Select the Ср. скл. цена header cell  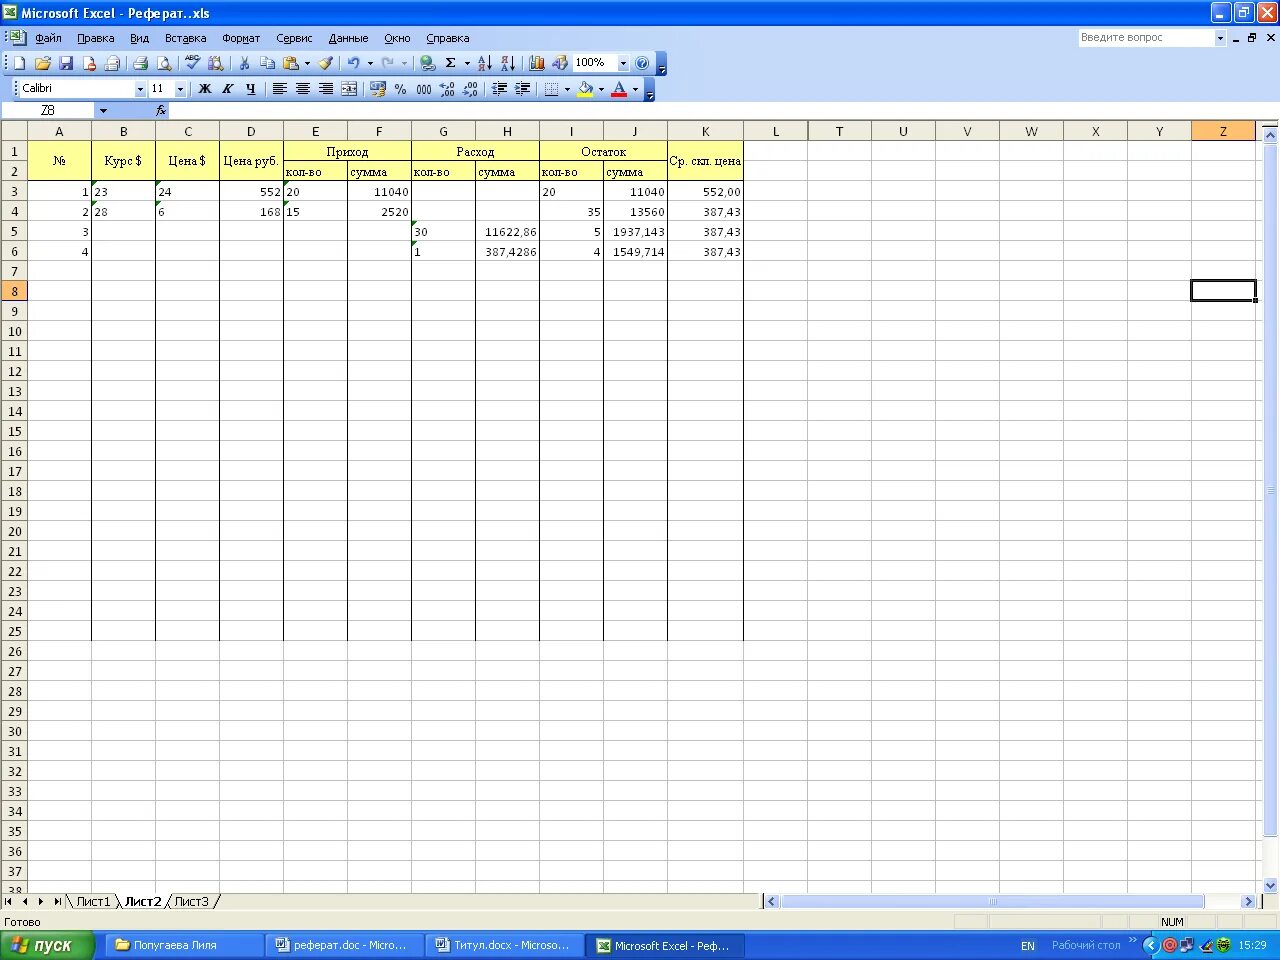(705, 161)
